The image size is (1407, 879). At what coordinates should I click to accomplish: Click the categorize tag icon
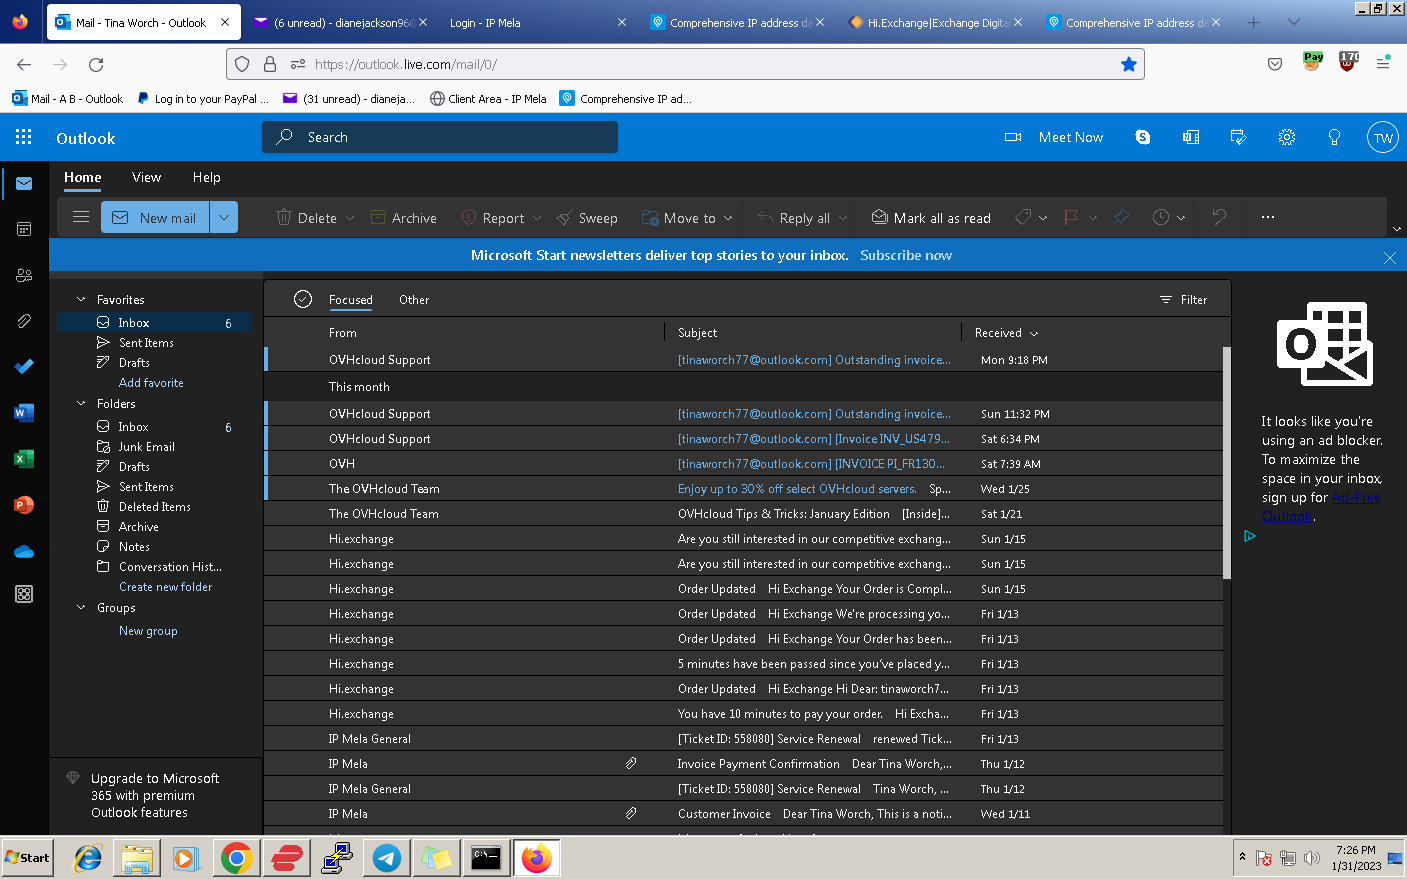tap(1023, 217)
